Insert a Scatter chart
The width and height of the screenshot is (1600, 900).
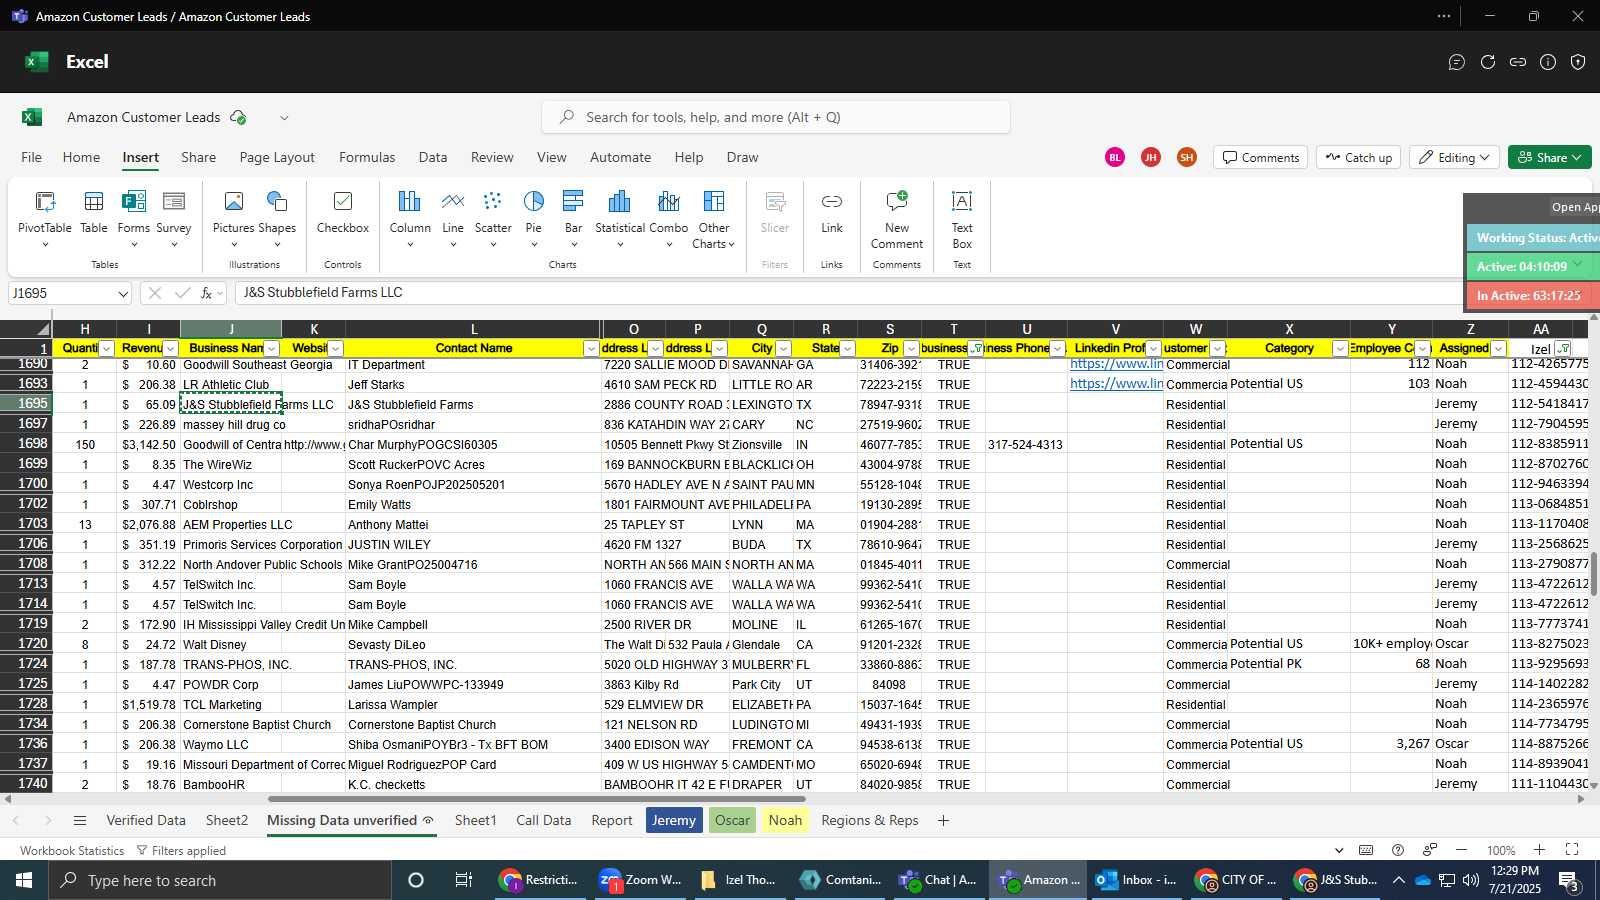(493, 218)
